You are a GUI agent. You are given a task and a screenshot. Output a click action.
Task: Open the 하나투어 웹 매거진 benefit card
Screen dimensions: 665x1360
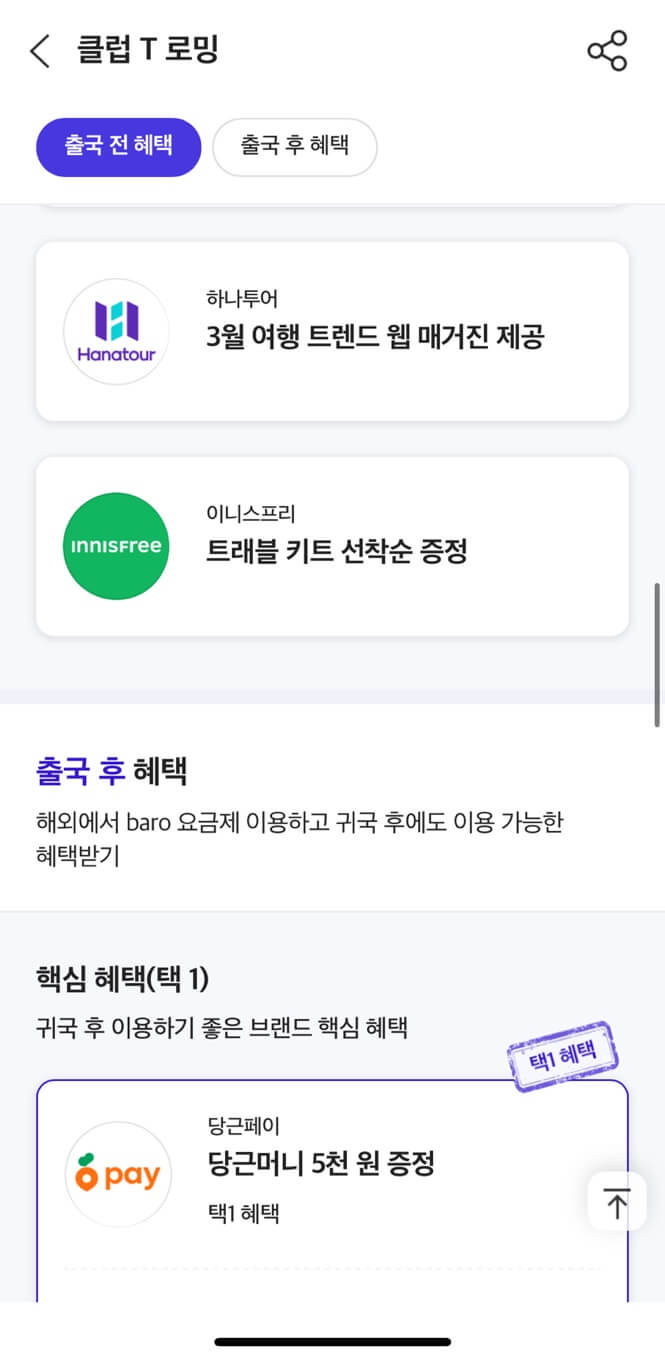[x=332, y=331]
